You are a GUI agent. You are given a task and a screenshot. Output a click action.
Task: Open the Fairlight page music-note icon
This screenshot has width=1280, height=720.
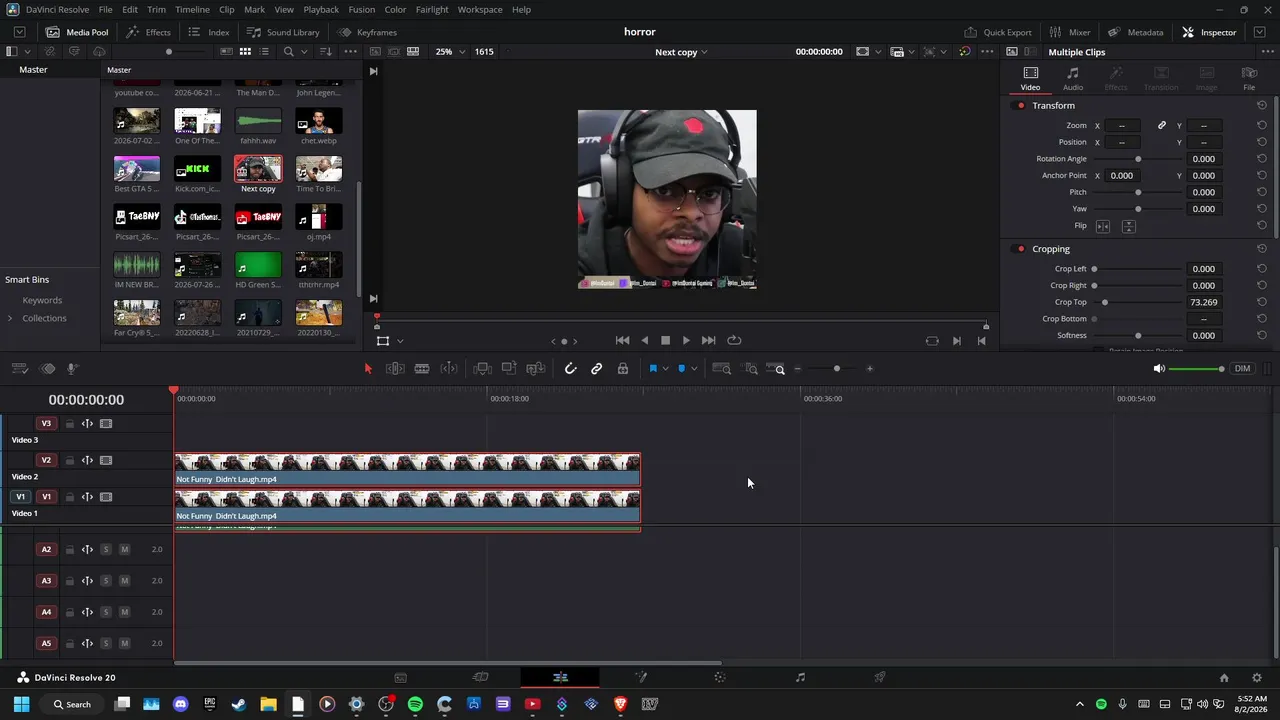tap(800, 678)
